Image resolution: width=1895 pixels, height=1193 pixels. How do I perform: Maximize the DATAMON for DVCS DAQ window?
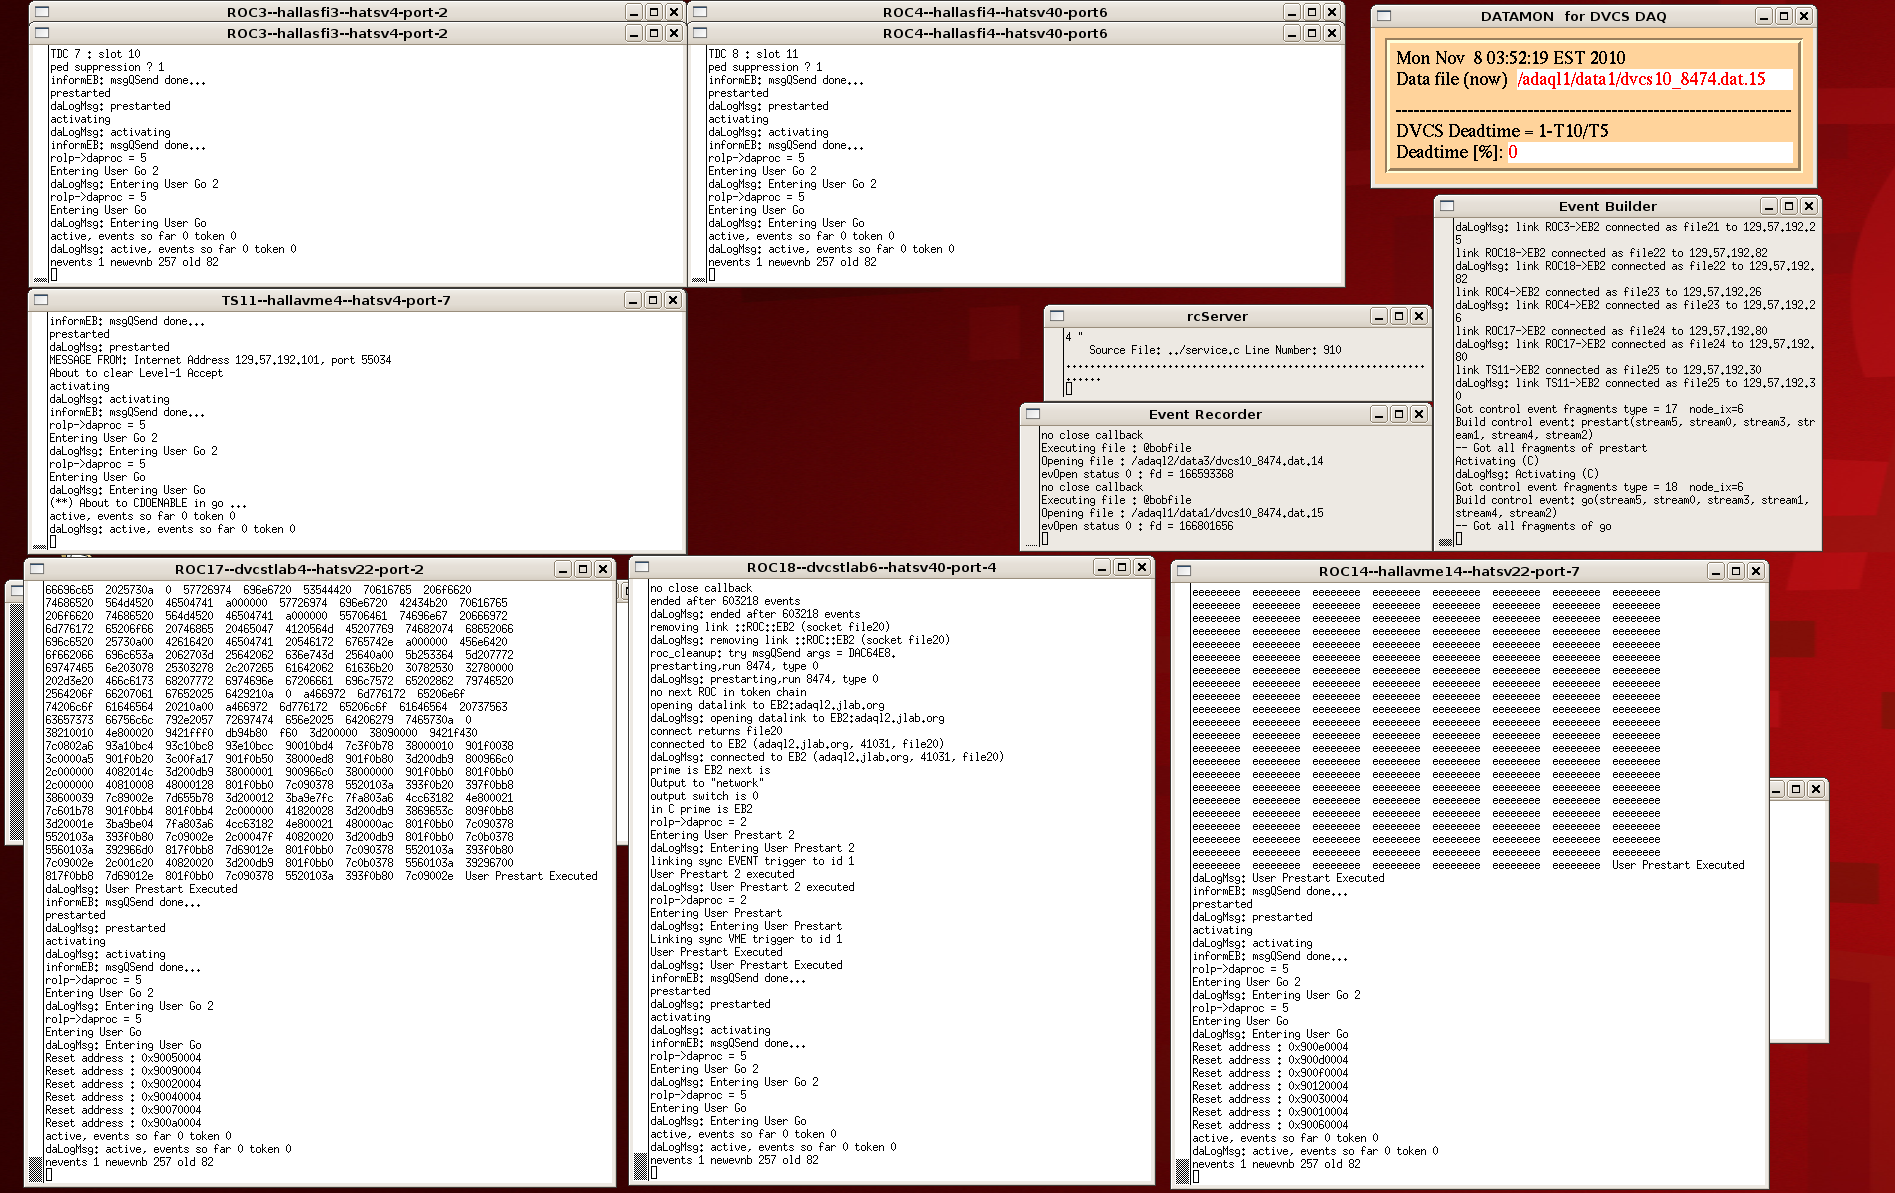[1784, 16]
